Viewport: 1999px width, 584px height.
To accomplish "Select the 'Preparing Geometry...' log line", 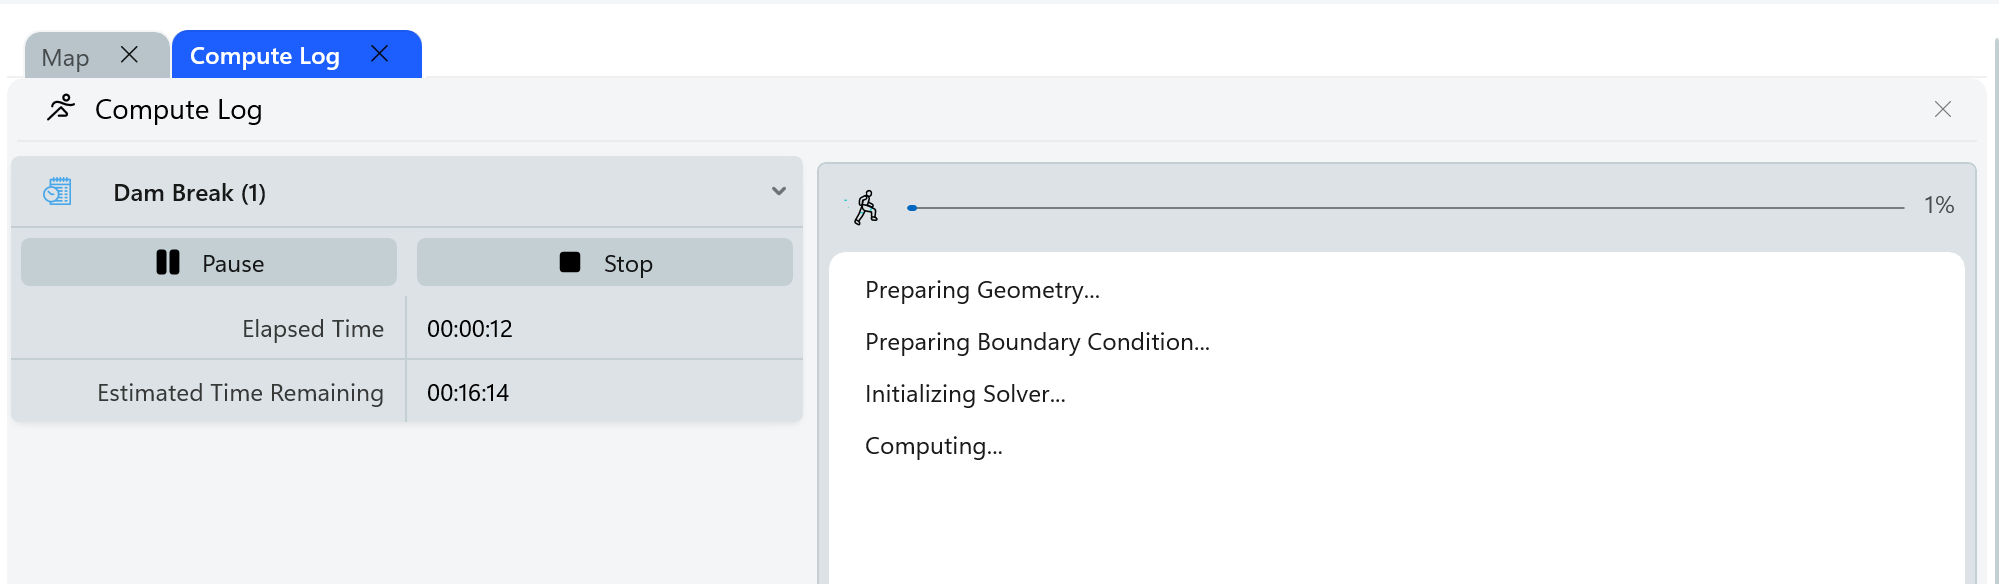I will (x=981, y=290).
